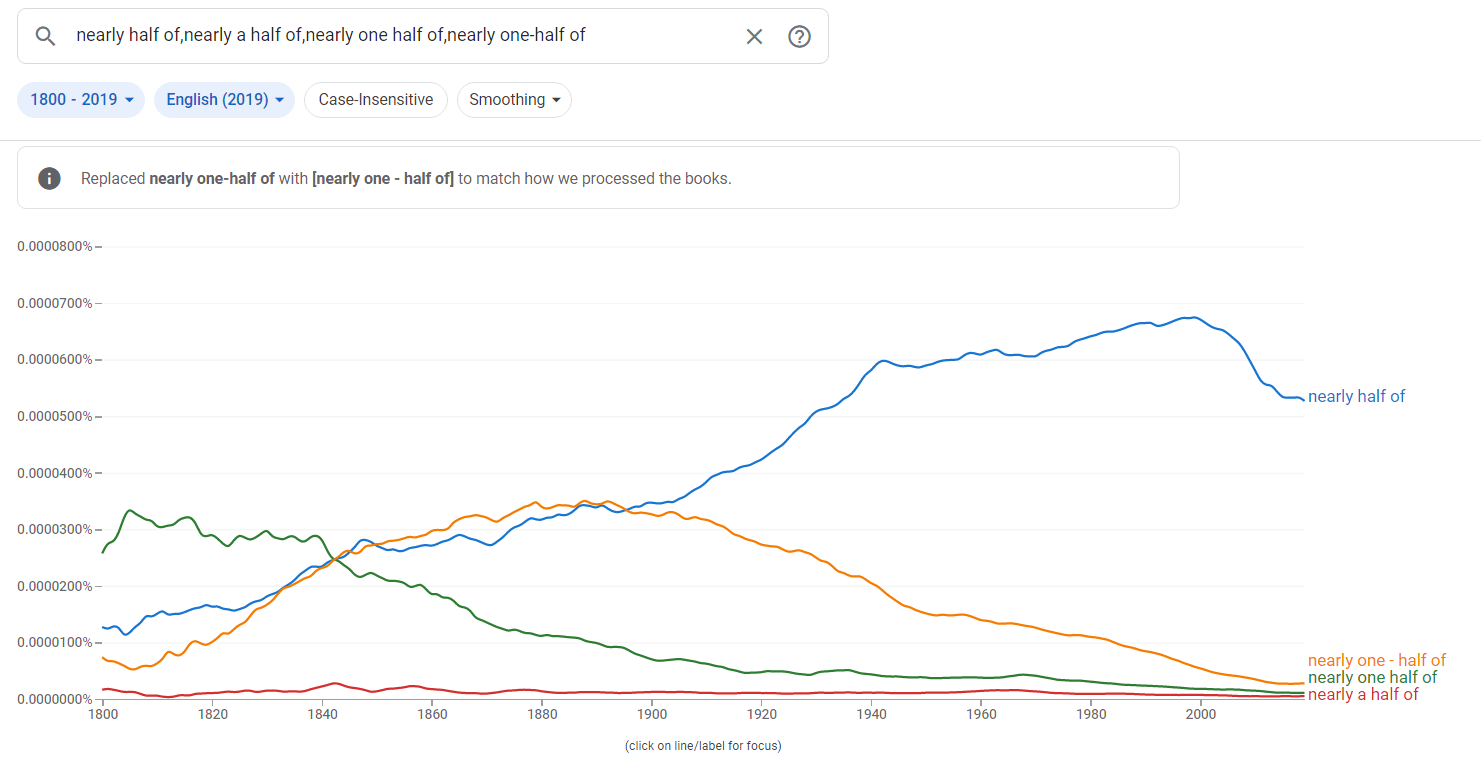Image resolution: width=1481 pixels, height=759 pixels.
Task: Open the Smoothing dropdown
Action: coord(514,100)
